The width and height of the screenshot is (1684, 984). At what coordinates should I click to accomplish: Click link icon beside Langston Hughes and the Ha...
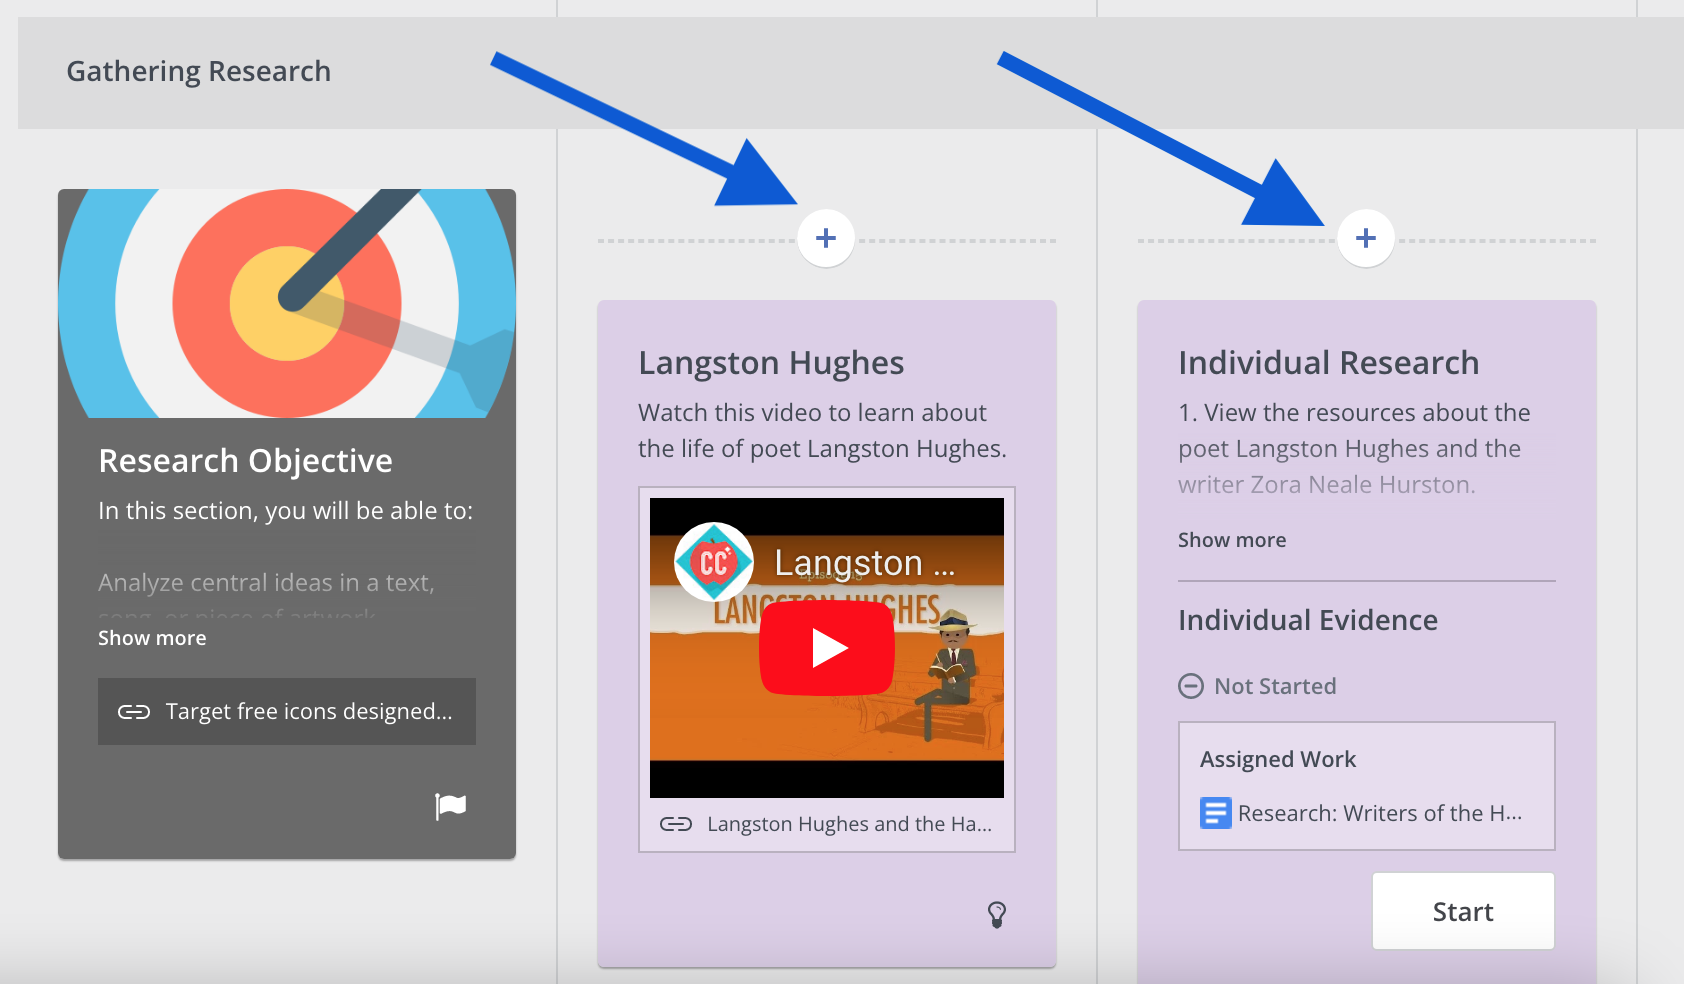click(676, 824)
